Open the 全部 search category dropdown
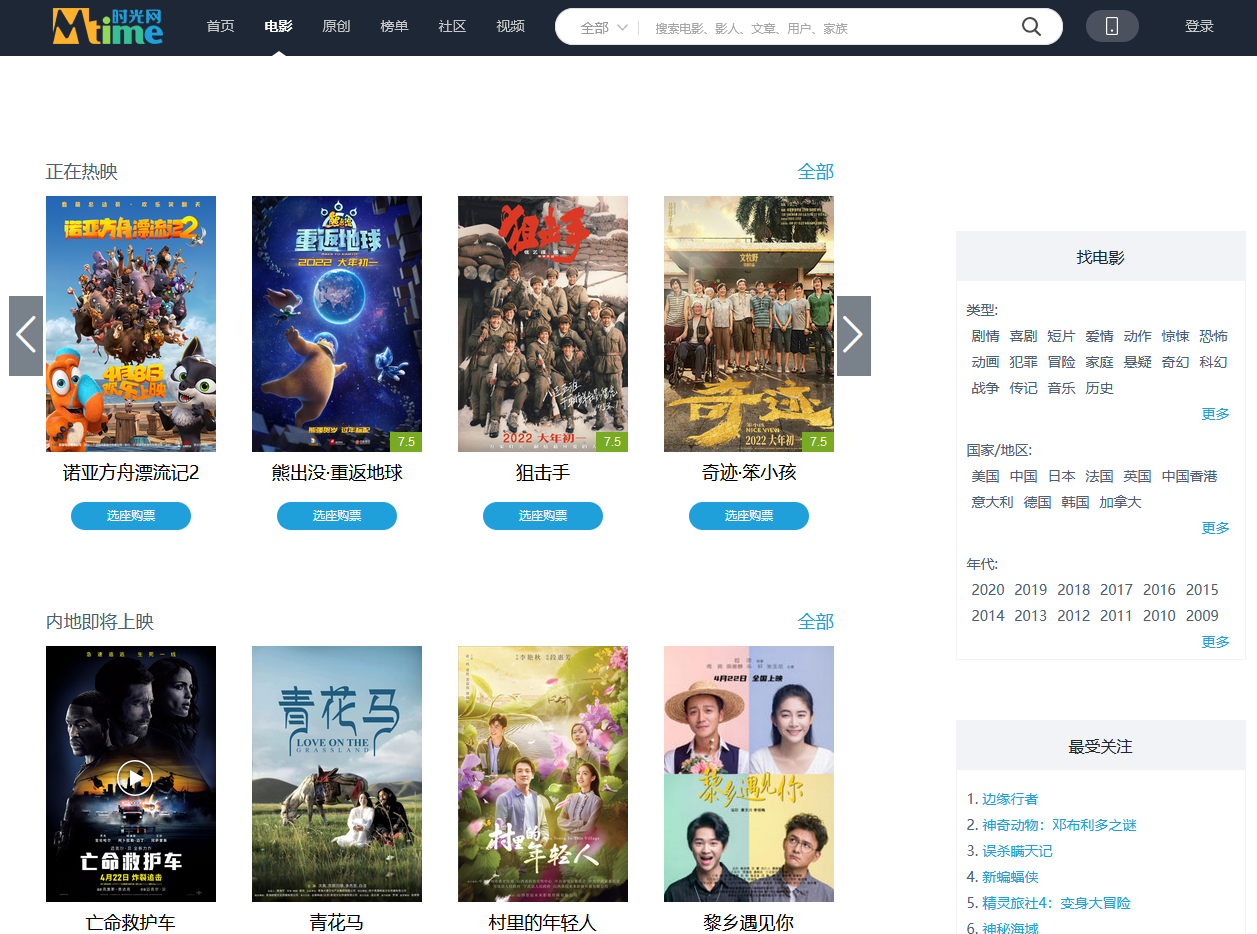Viewport: 1257px width, 934px height. coord(604,28)
